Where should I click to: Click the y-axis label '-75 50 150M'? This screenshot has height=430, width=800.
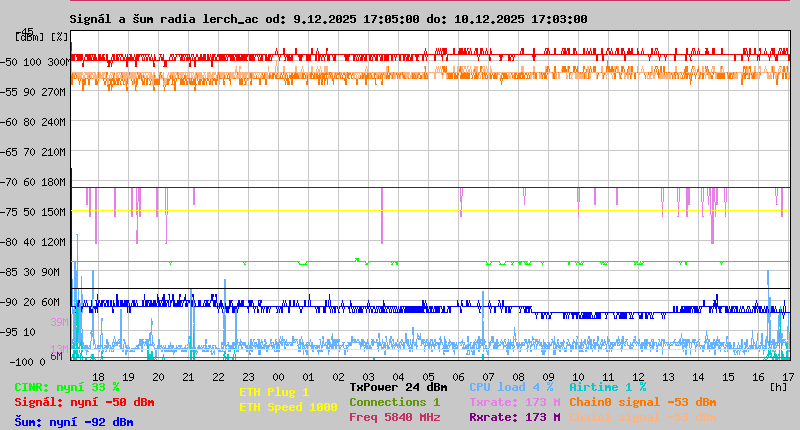pos(33,212)
